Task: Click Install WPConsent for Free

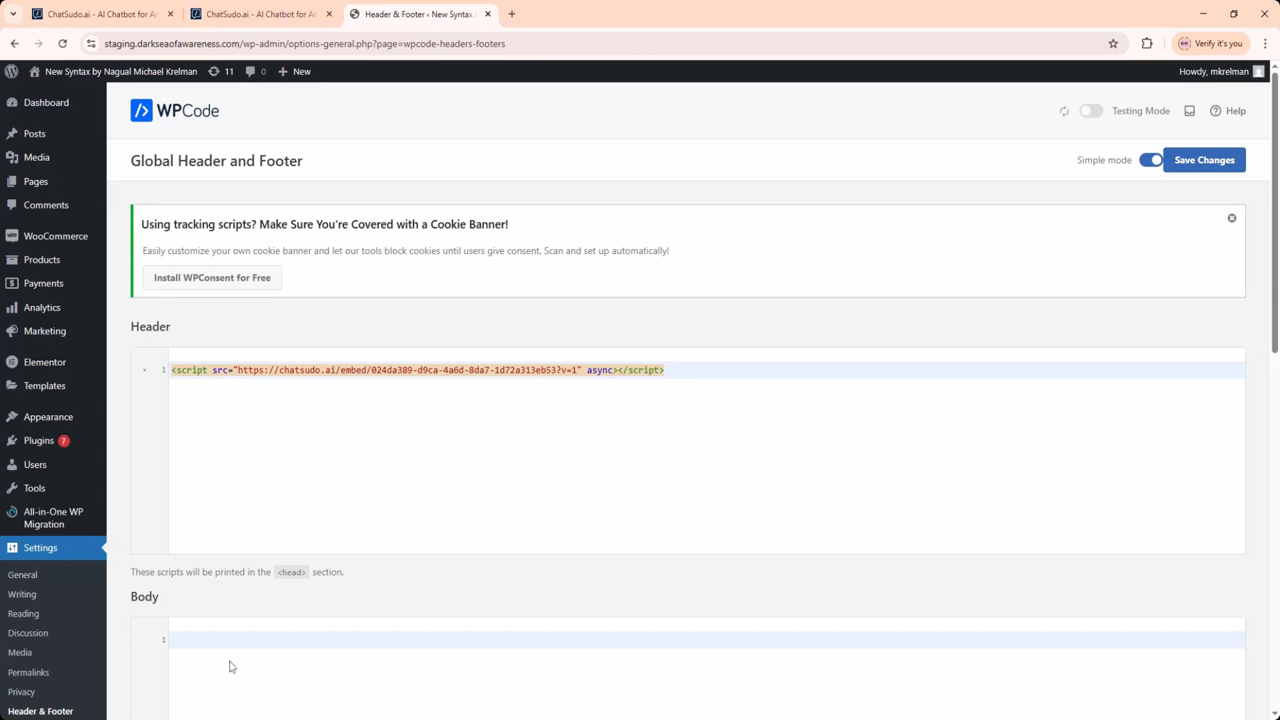Action: [x=212, y=278]
